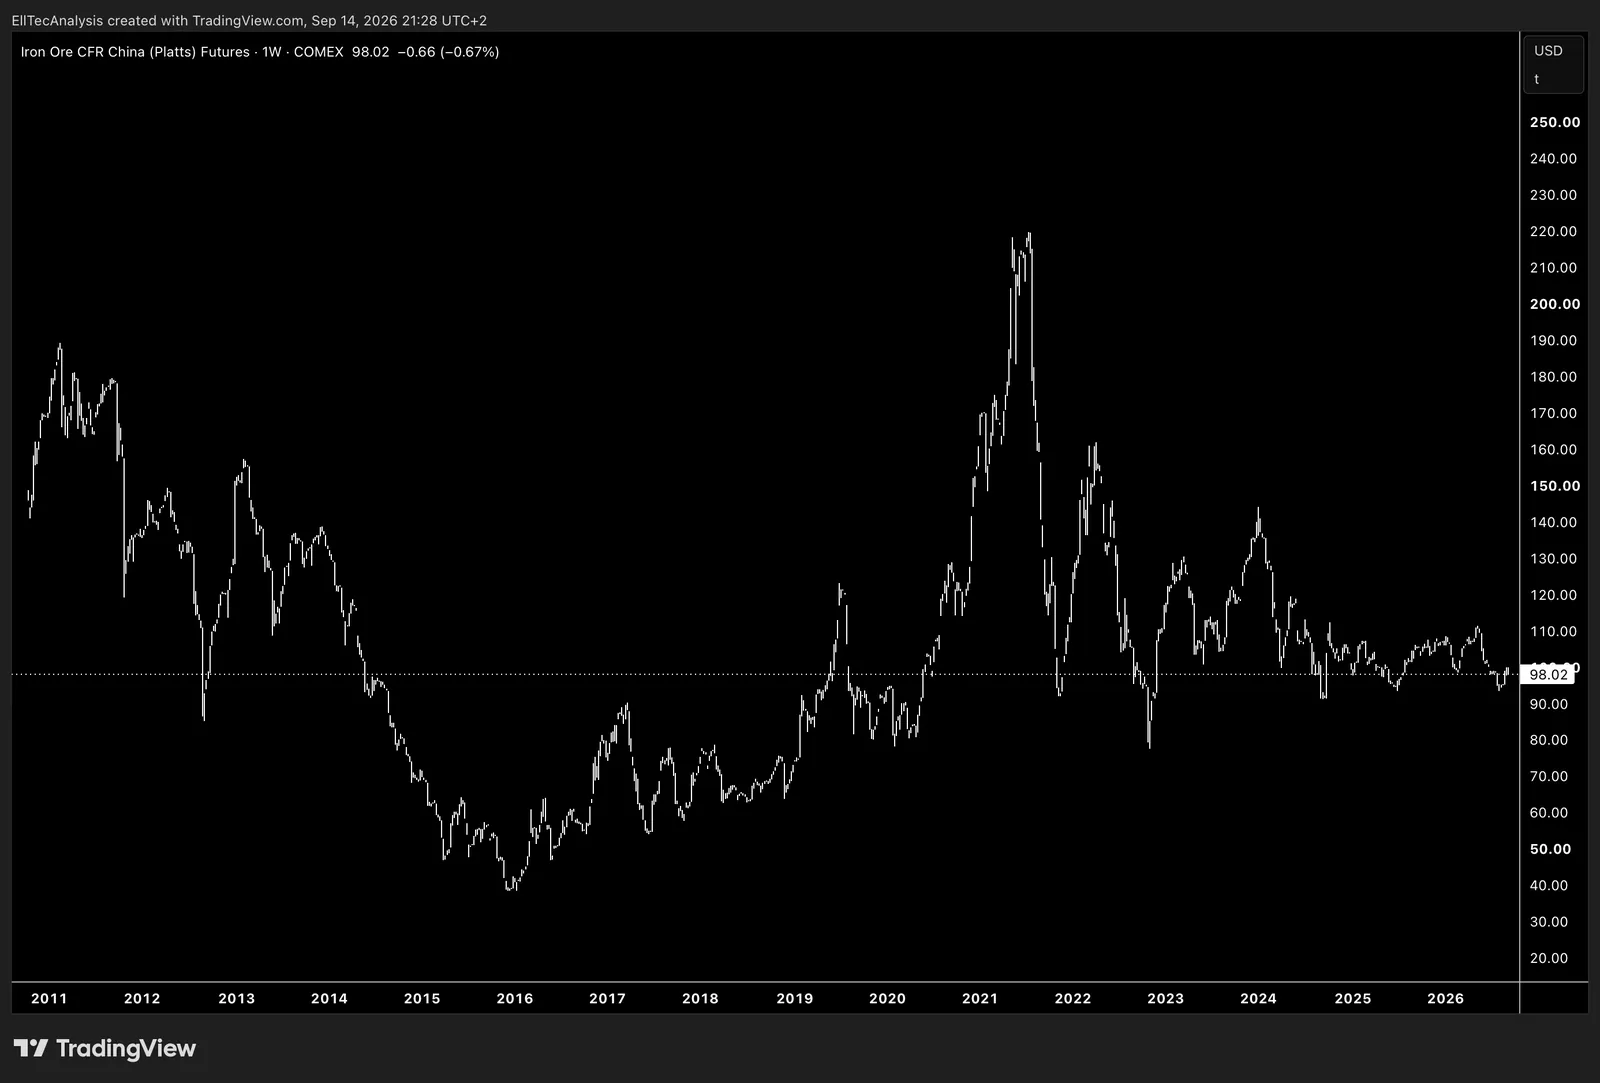Click the 2023 year label on the time axis
Viewport: 1600px width, 1083px height.
coord(1165,998)
